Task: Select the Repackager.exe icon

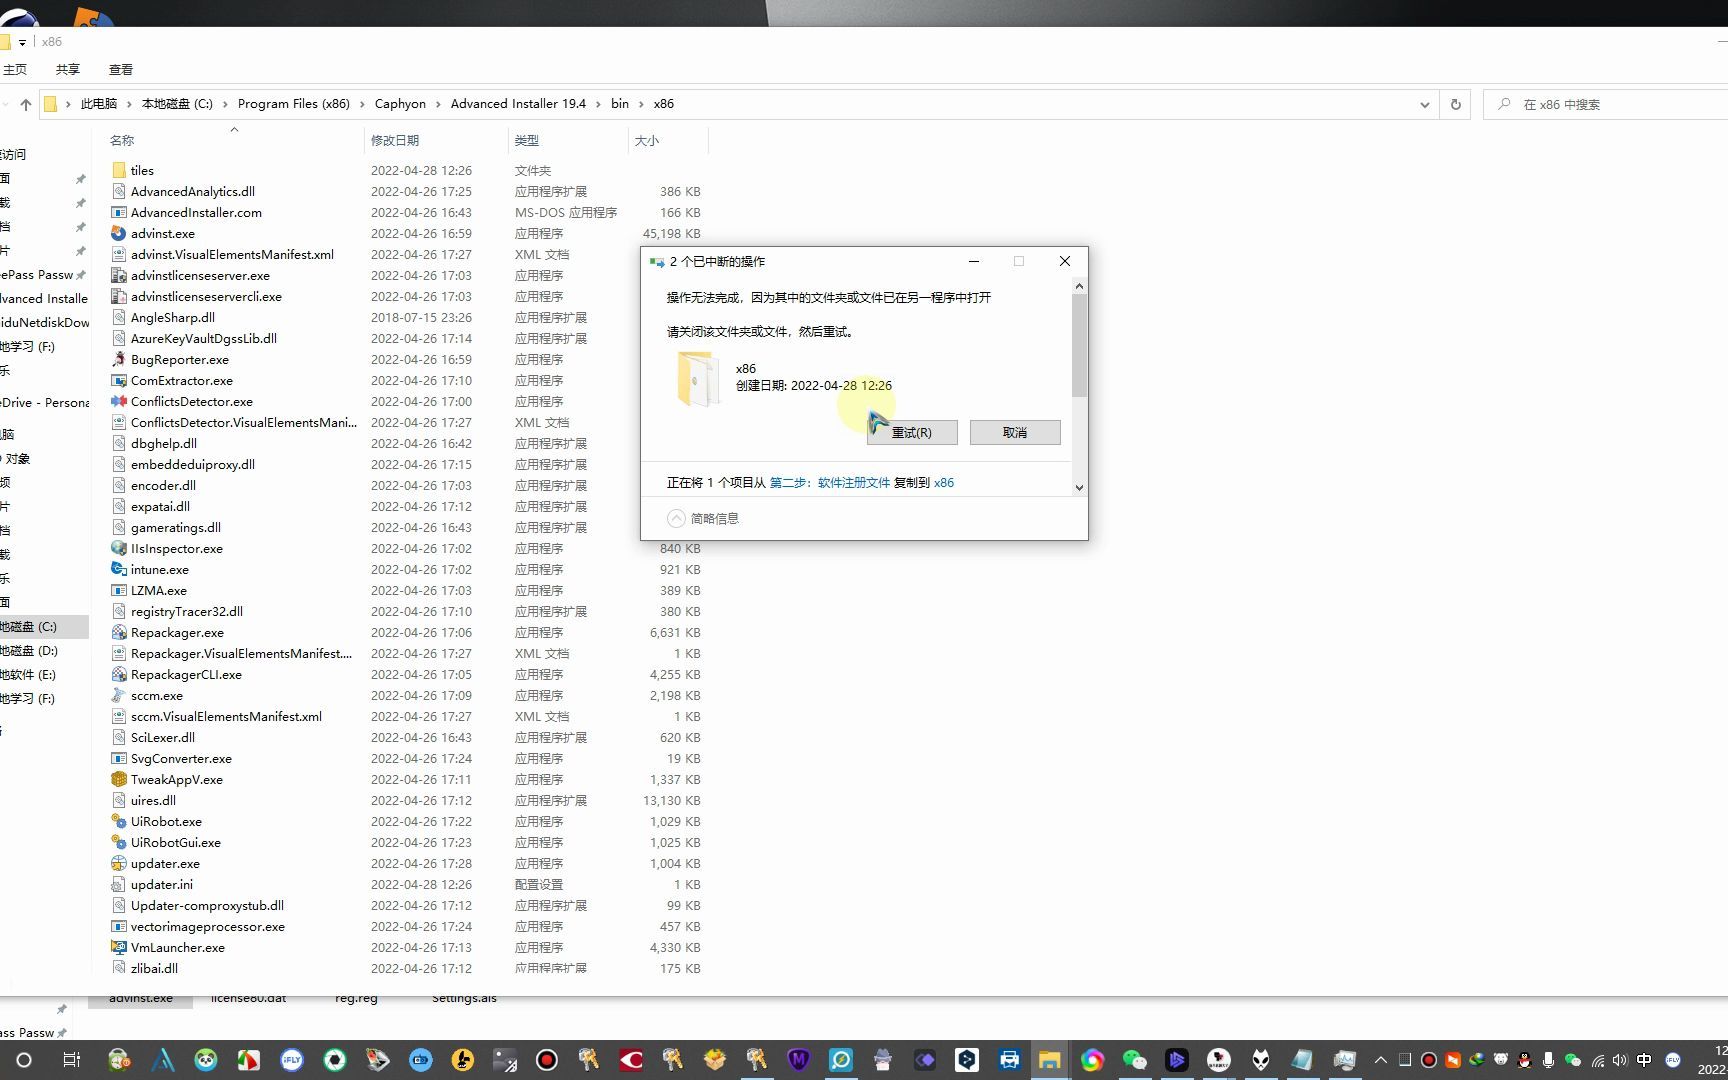Action: 119,632
